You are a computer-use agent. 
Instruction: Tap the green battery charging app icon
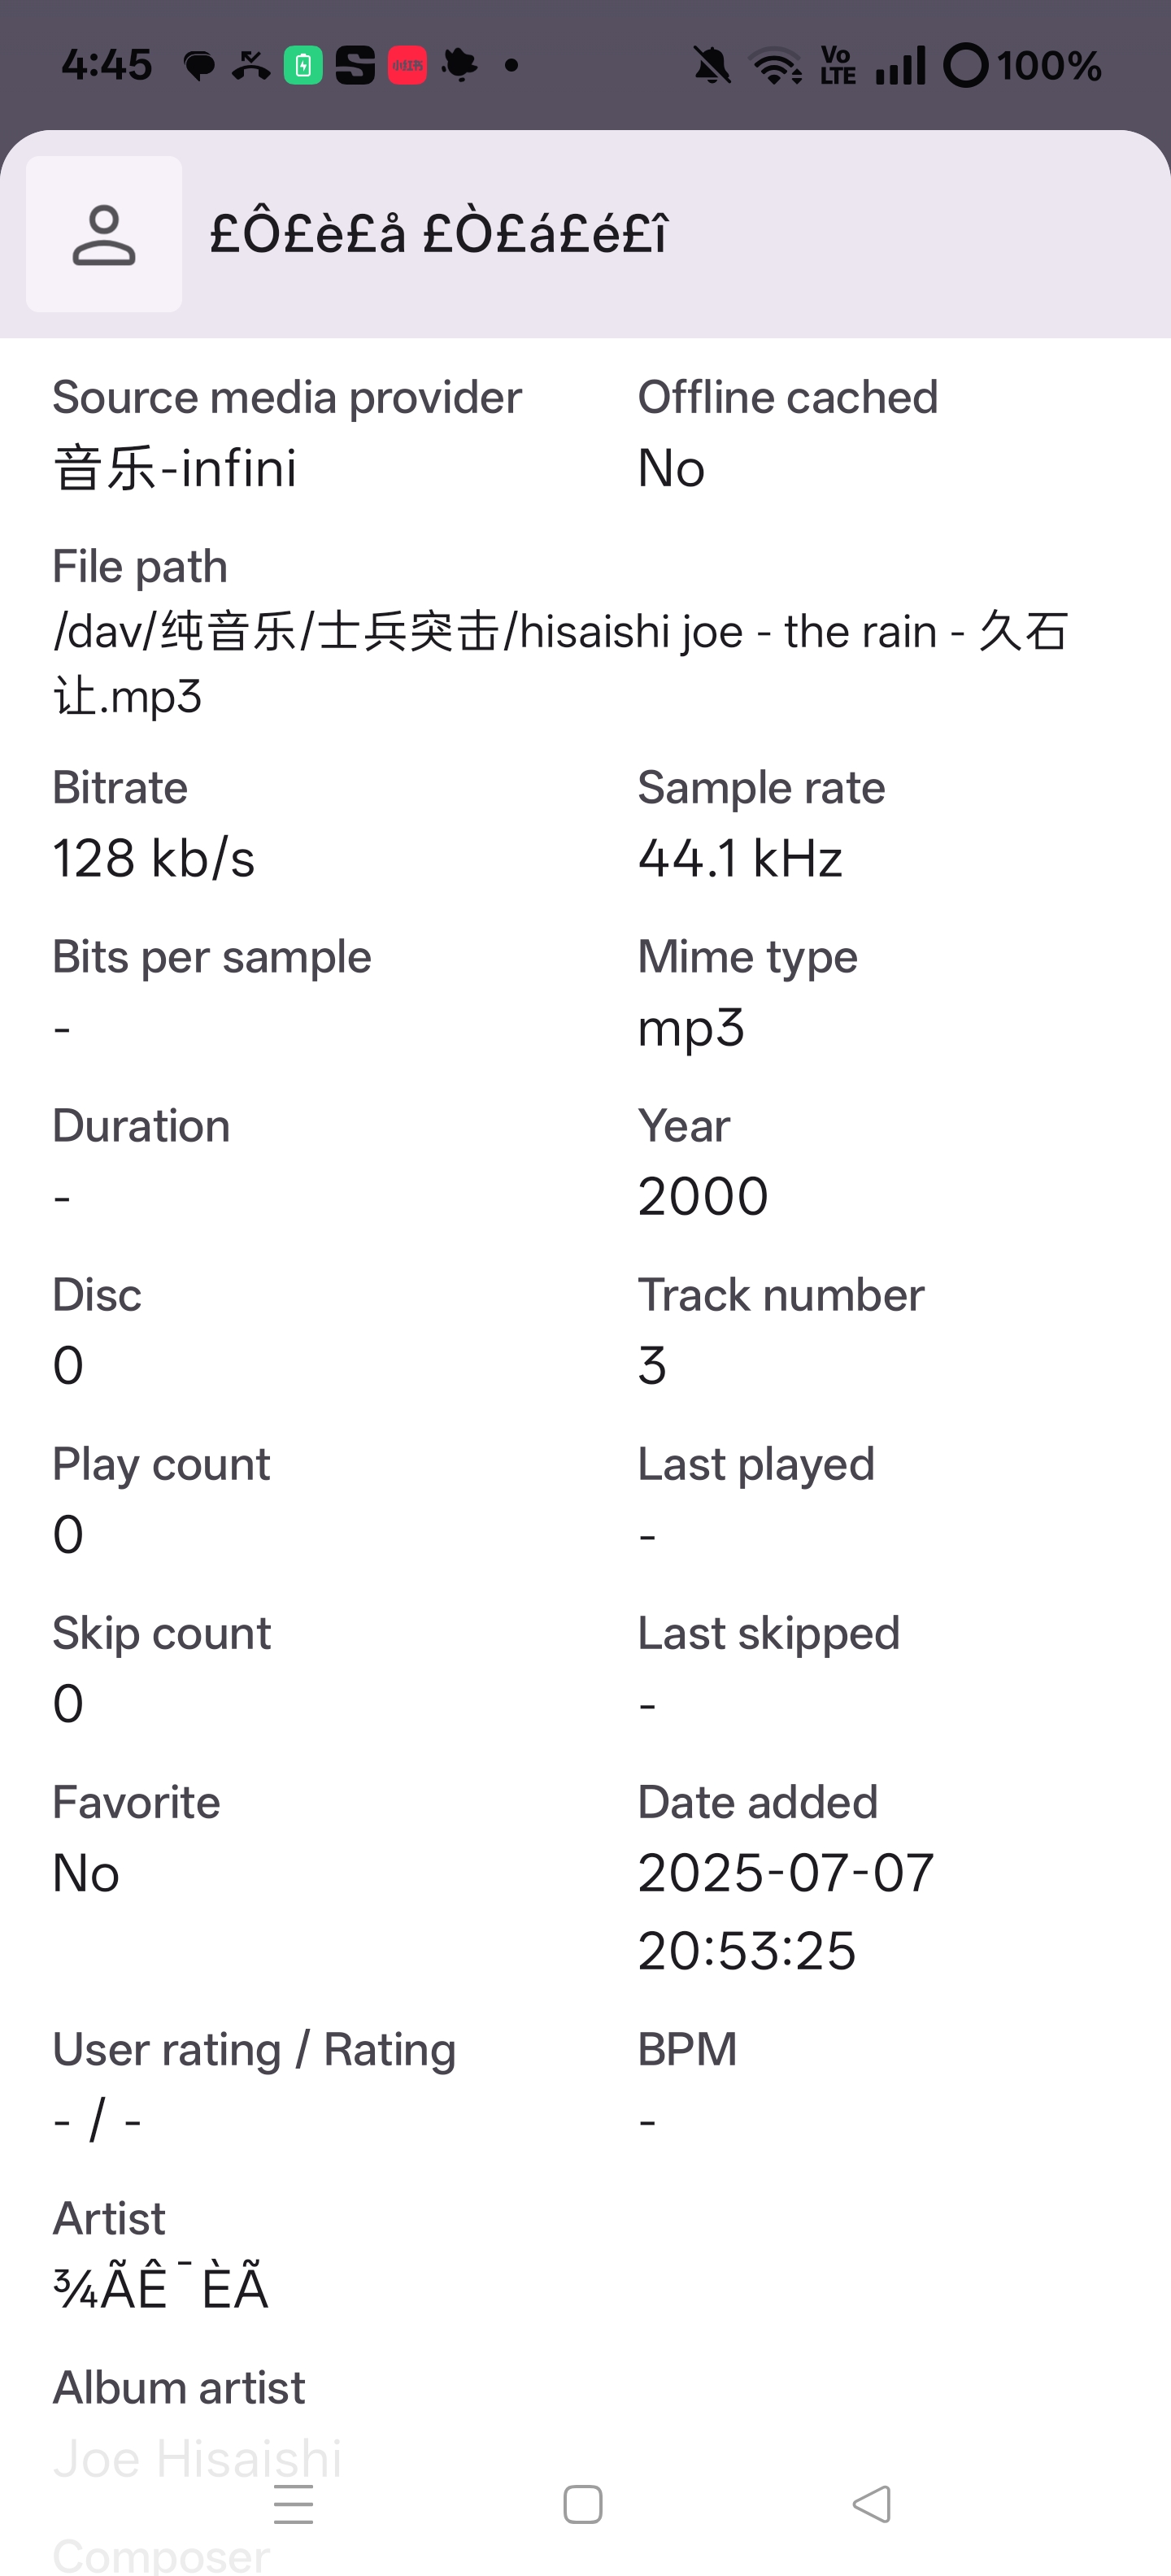[x=303, y=66]
